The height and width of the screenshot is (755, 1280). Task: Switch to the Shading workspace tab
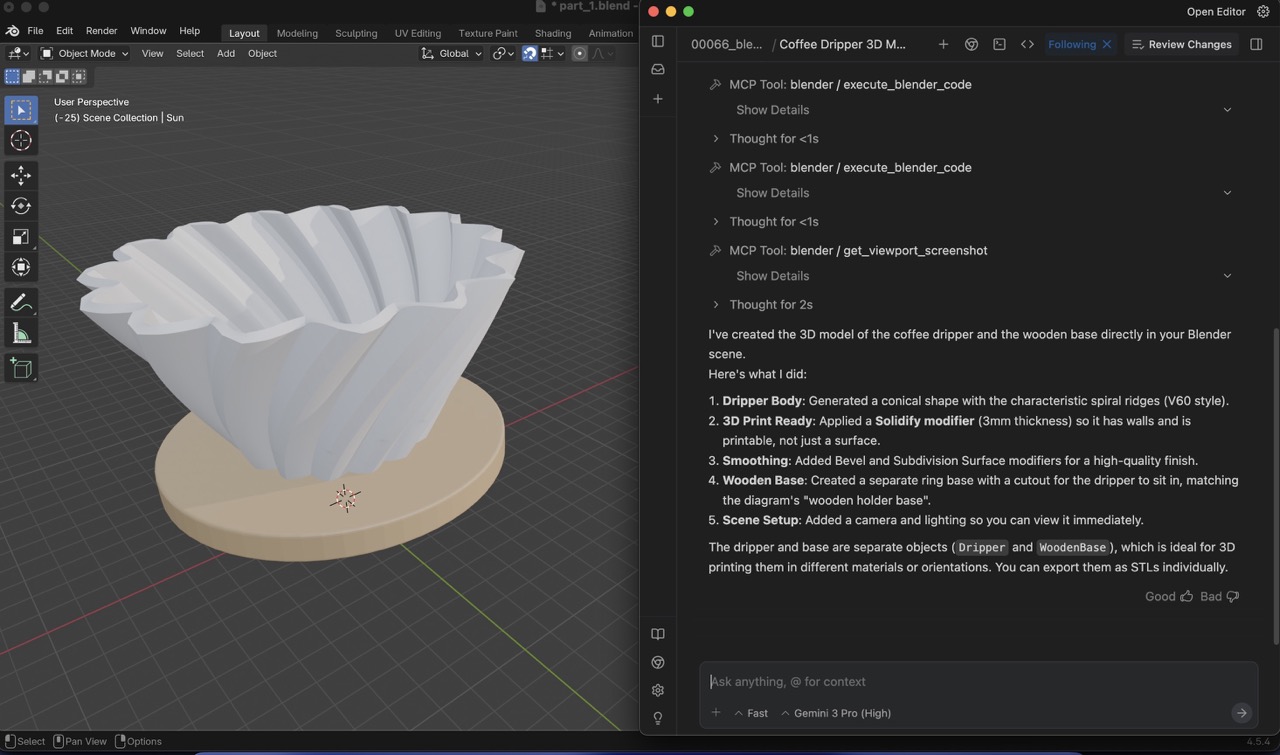tap(552, 32)
